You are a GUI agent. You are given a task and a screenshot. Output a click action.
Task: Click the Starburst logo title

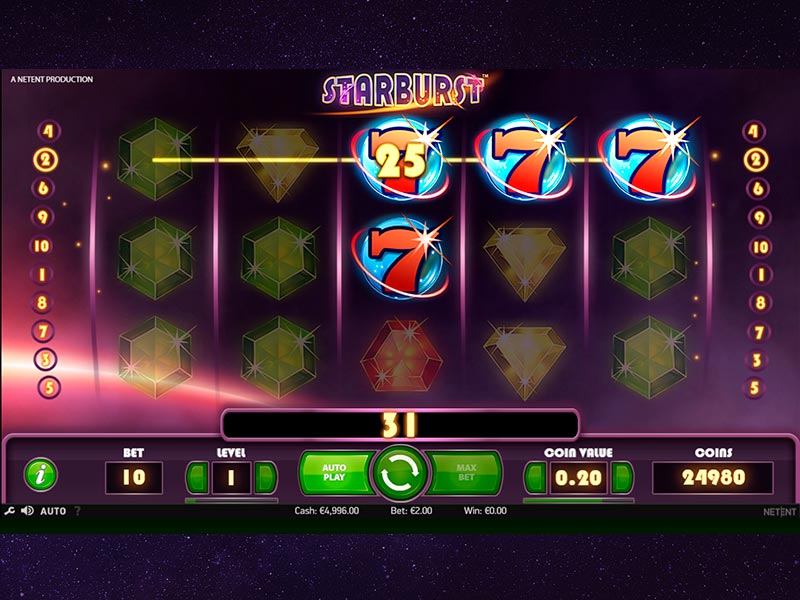(x=403, y=92)
